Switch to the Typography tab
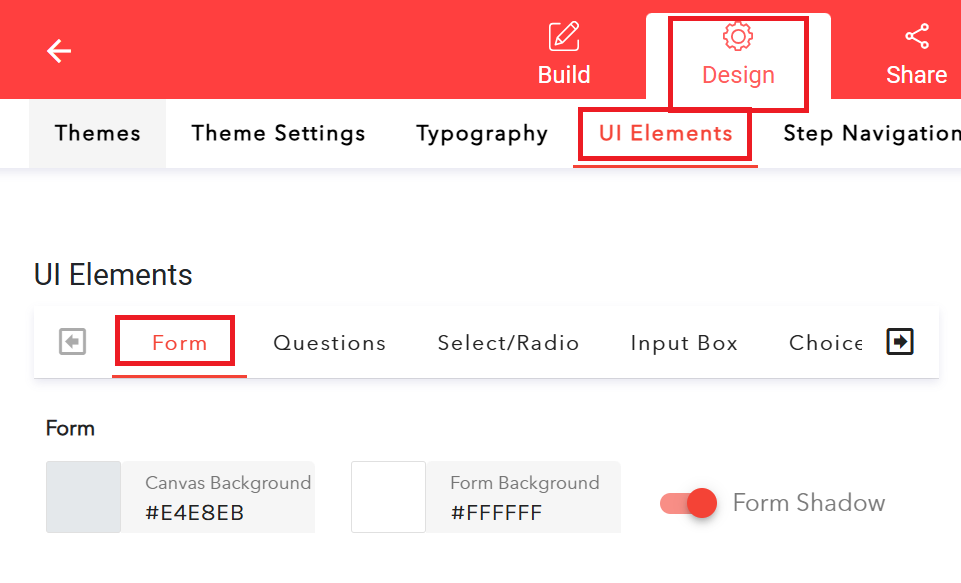961x583 pixels. [x=481, y=133]
